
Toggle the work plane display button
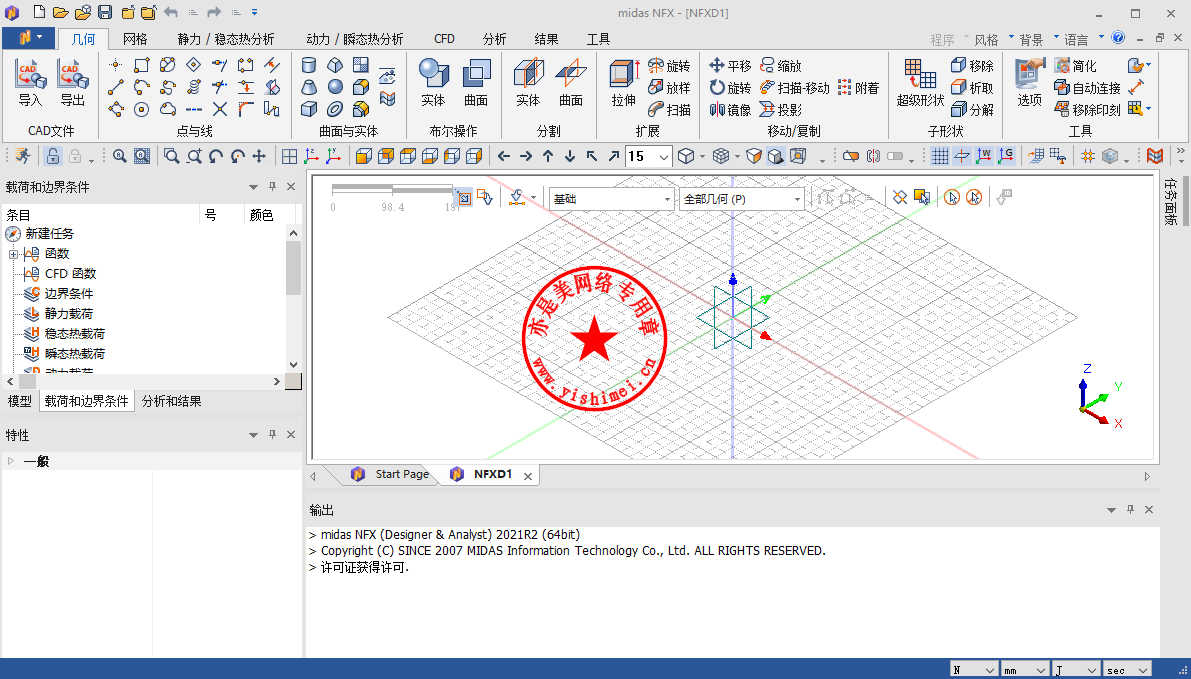pos(962,156)
